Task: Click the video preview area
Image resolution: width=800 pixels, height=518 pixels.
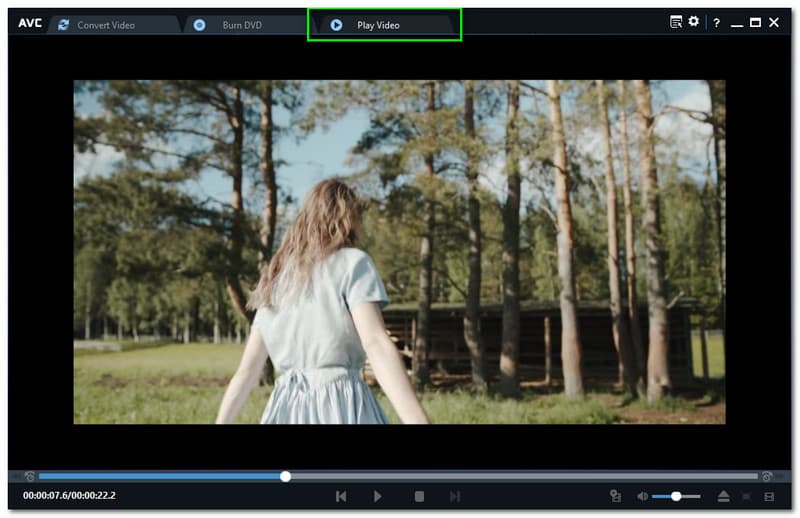Action: 399,252
